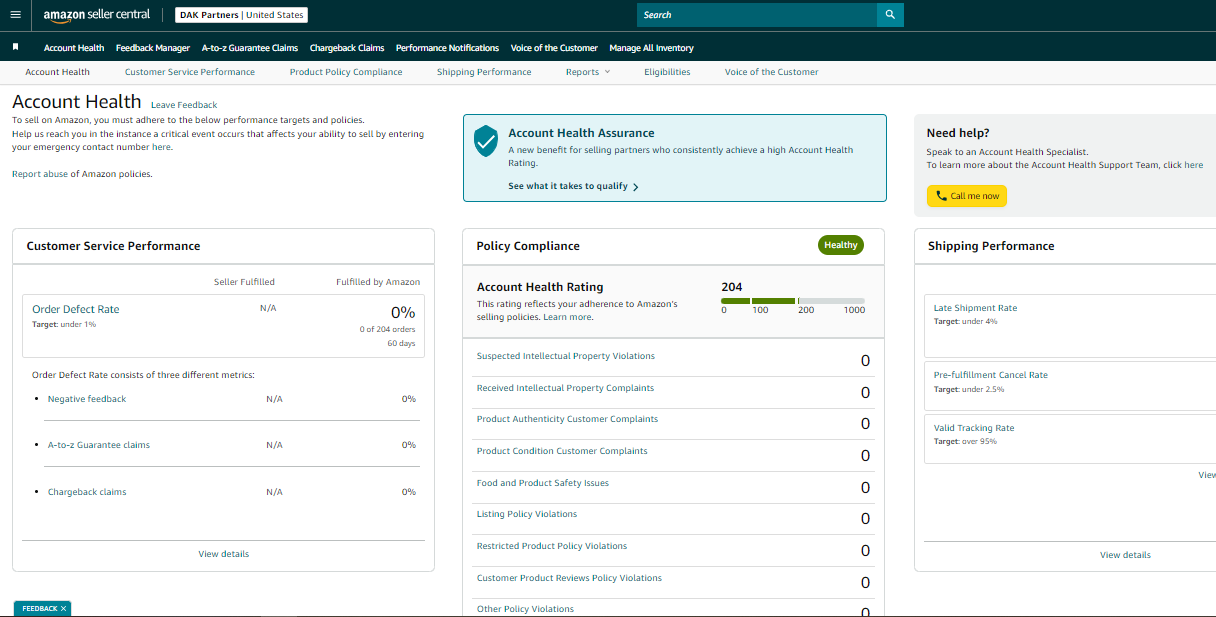The height and width of the screenshot is (617, 1216).
Task: Click inside the Search input field
Action: point(757,15)
